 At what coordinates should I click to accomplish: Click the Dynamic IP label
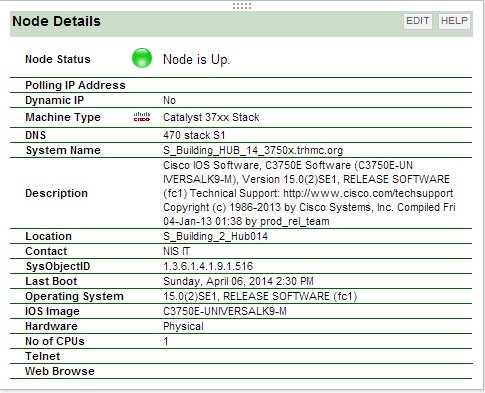point(55,100)
